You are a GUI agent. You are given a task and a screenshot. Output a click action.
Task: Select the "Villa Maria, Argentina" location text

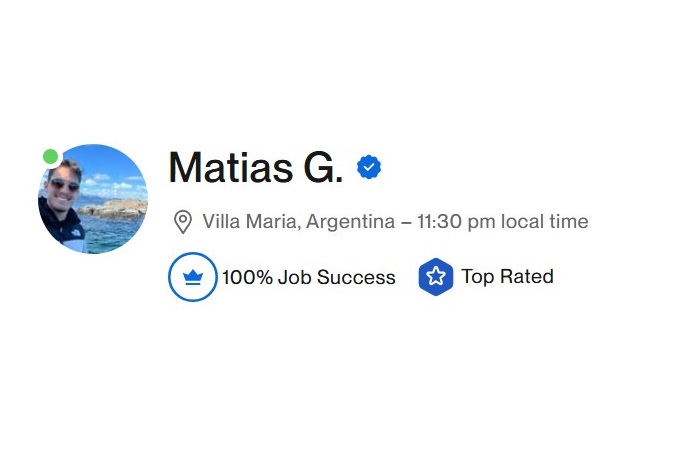coord(298,222)
